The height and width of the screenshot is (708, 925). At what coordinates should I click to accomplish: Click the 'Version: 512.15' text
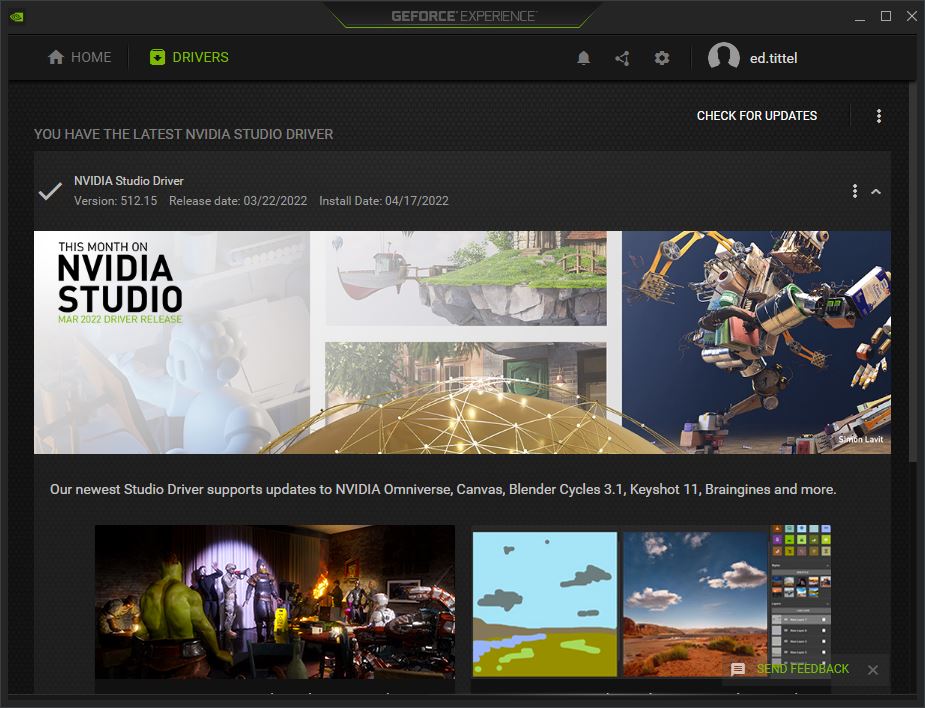(116, 201)
